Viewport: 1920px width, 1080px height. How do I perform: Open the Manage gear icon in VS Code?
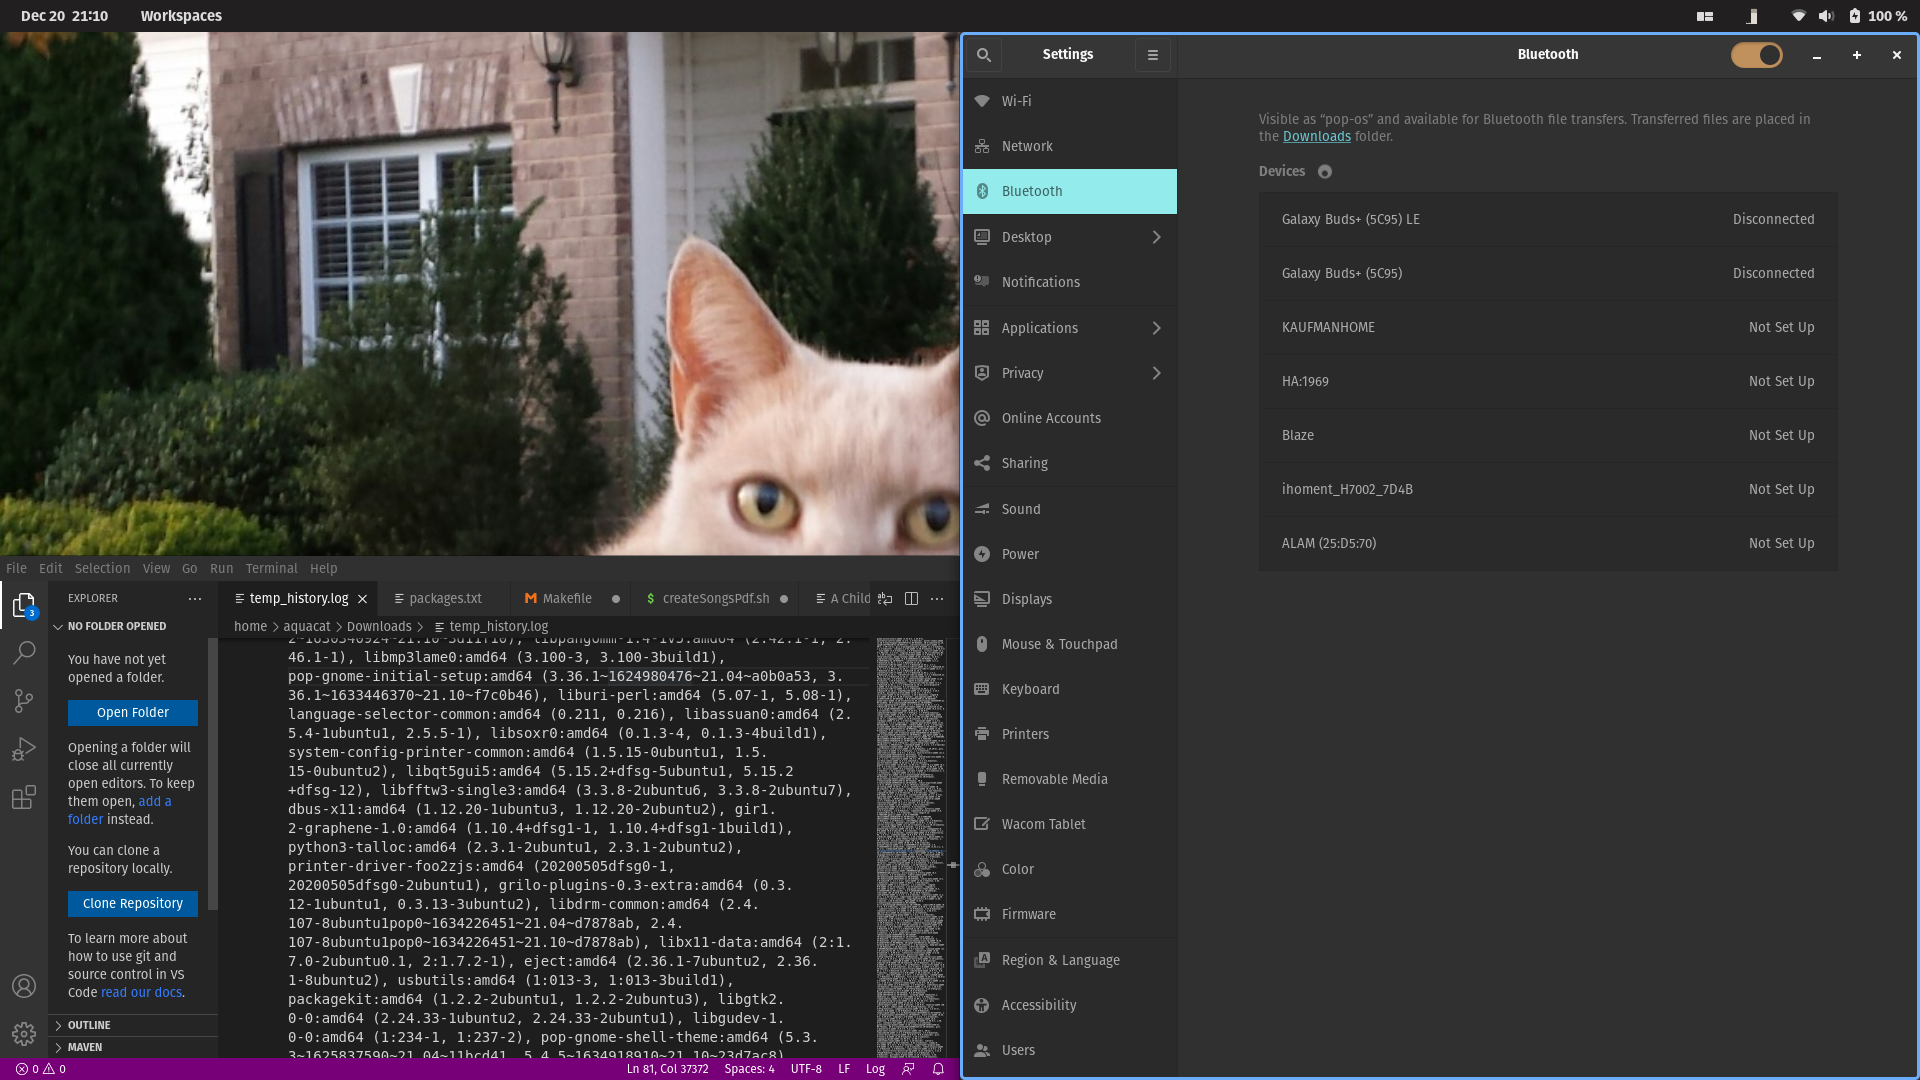pyautogui.click(x=24, y=1035)
